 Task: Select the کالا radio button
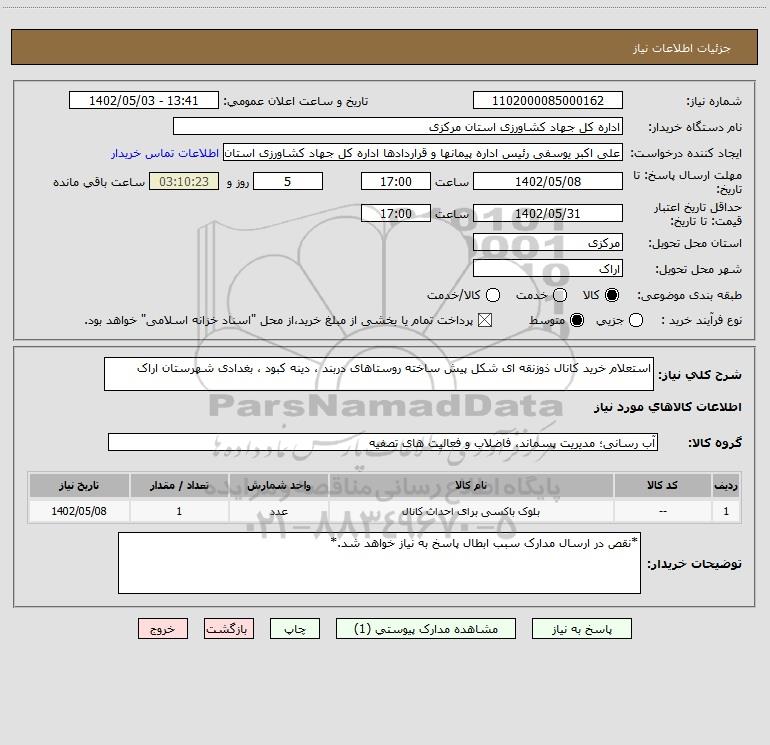pos(612,295)
